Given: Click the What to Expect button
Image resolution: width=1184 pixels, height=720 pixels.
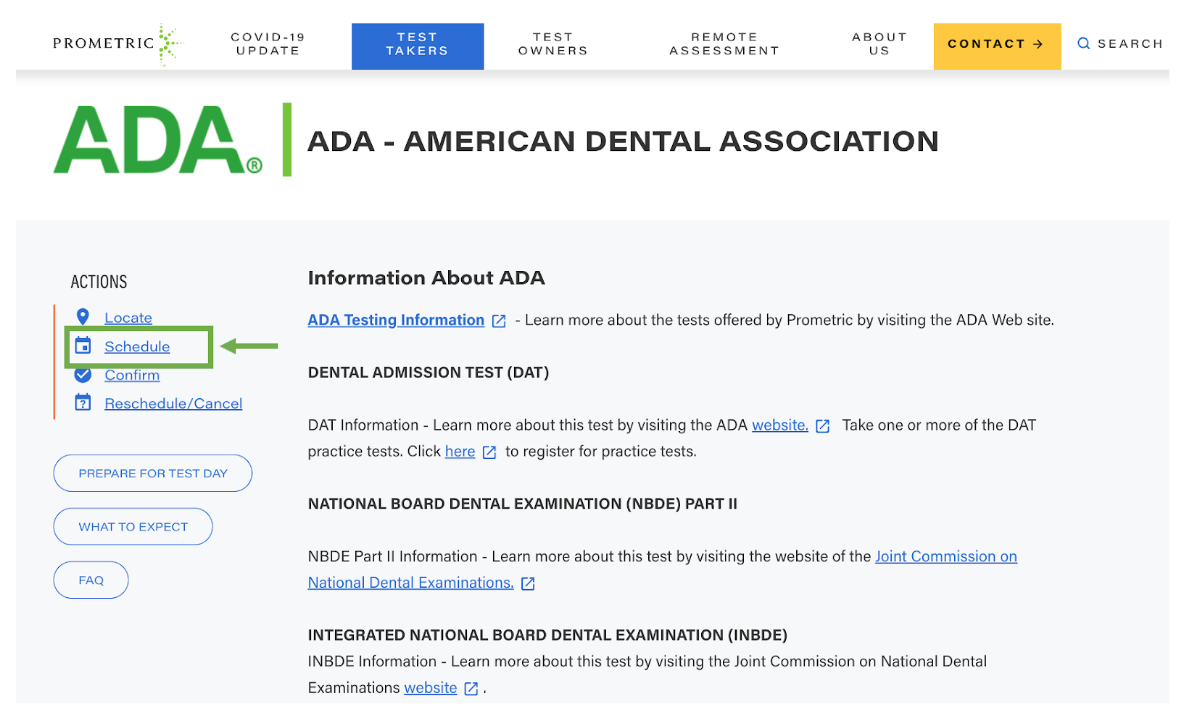Looking at the screenshot, I should 133,527.
